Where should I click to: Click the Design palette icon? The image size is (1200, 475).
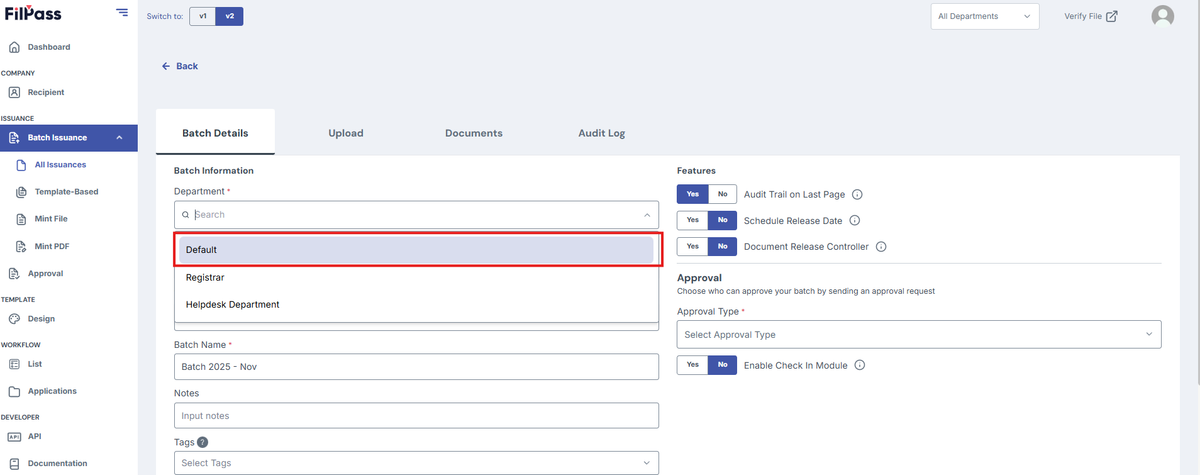[14, 319]
